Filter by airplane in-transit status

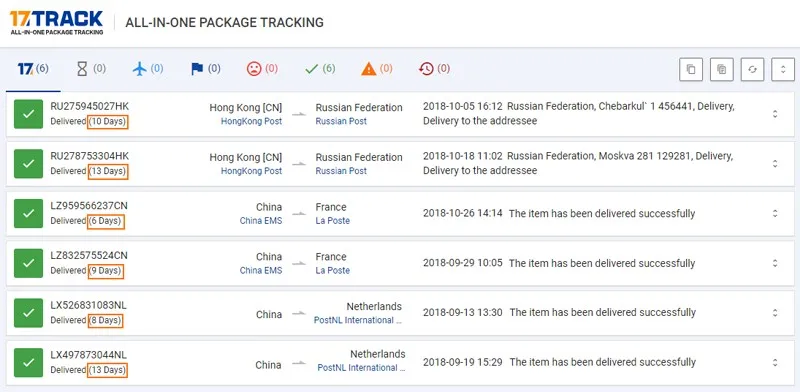point(148,69)
